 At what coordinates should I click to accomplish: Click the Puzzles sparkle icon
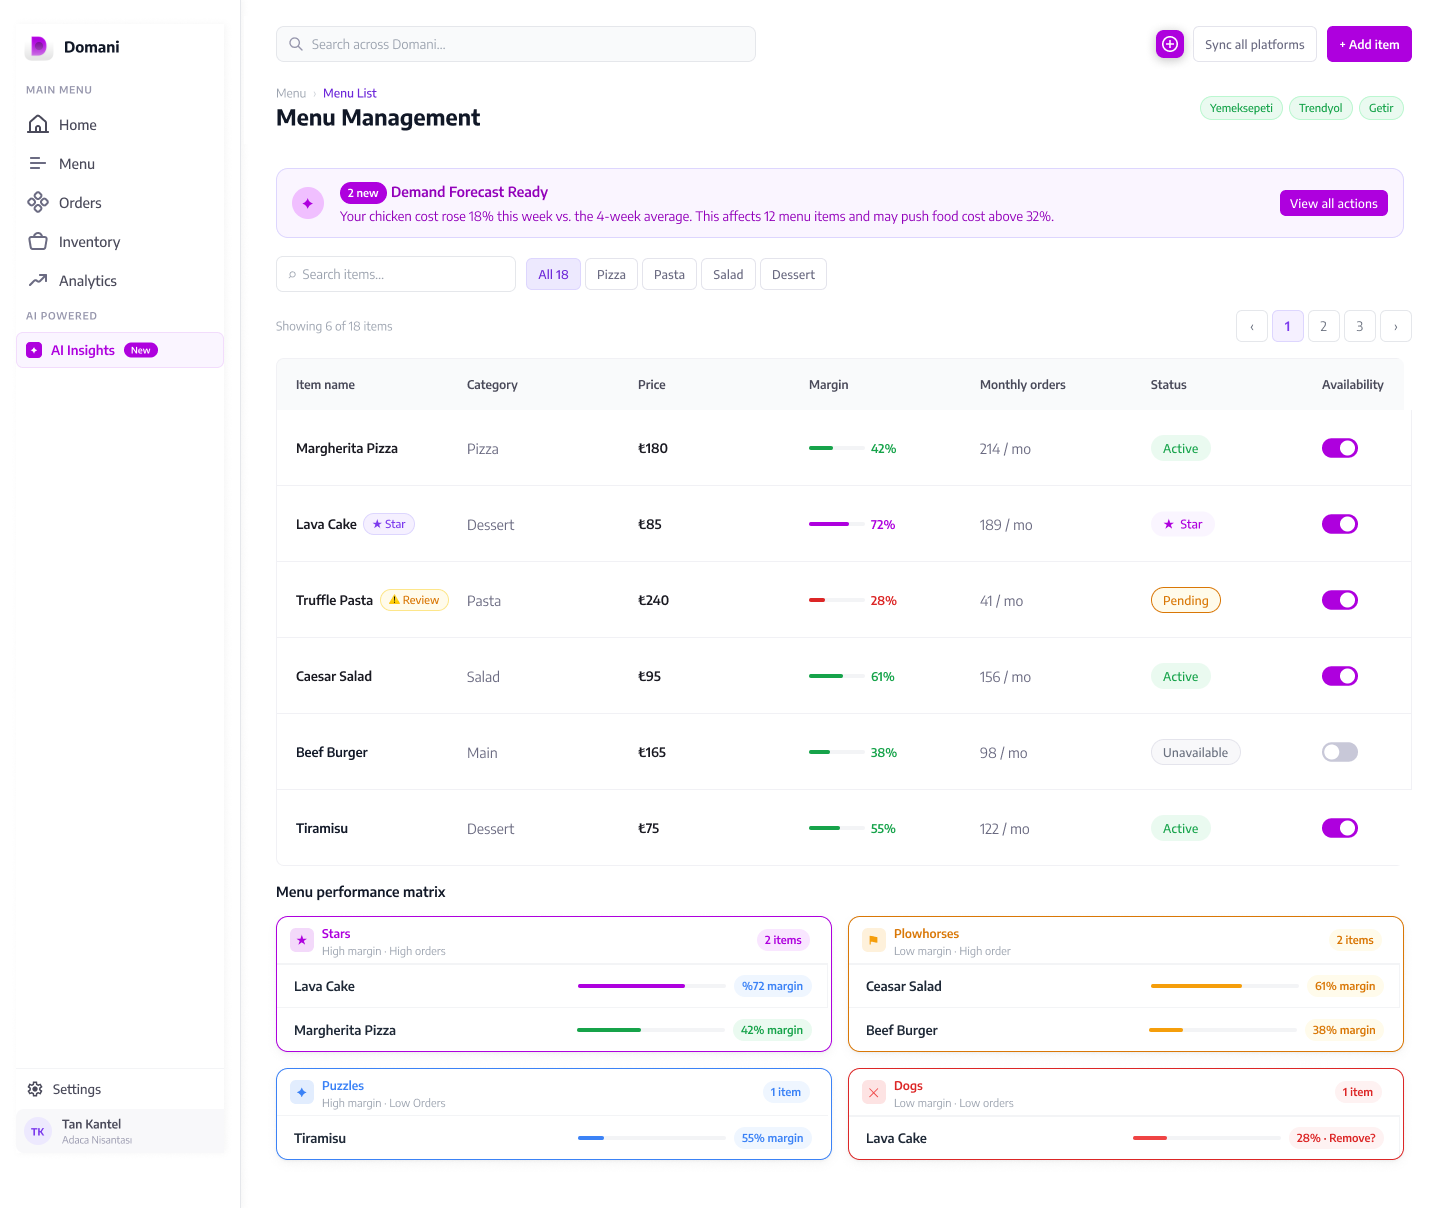tap(302, 1092)
